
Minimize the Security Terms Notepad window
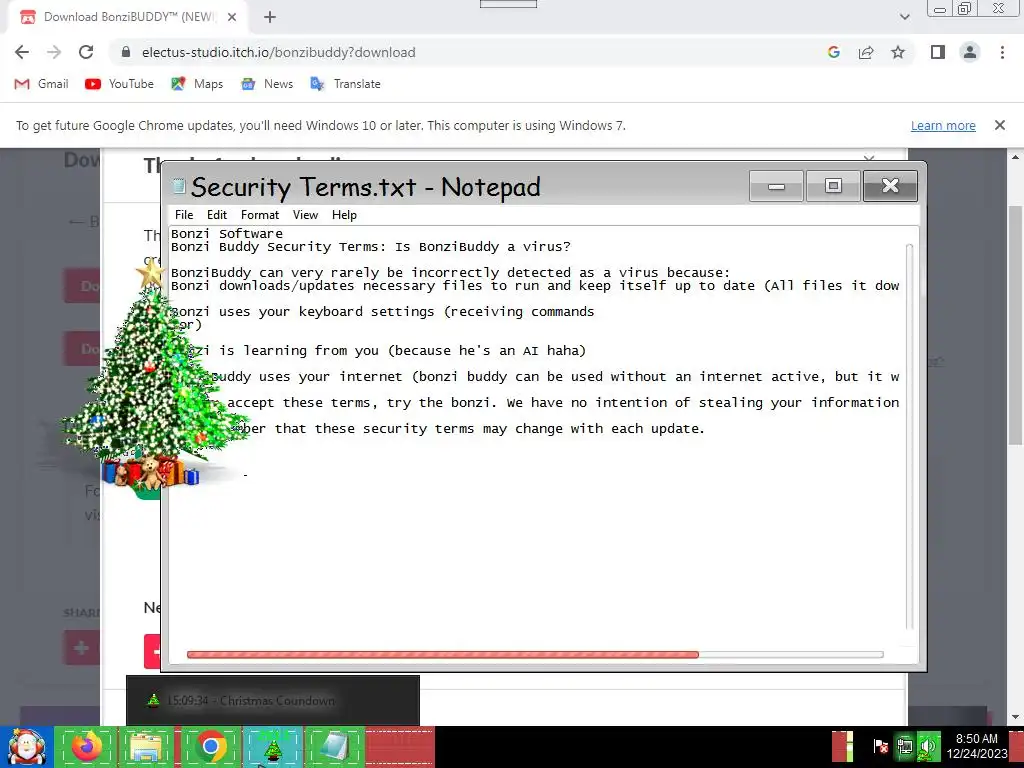coord(776,186)
